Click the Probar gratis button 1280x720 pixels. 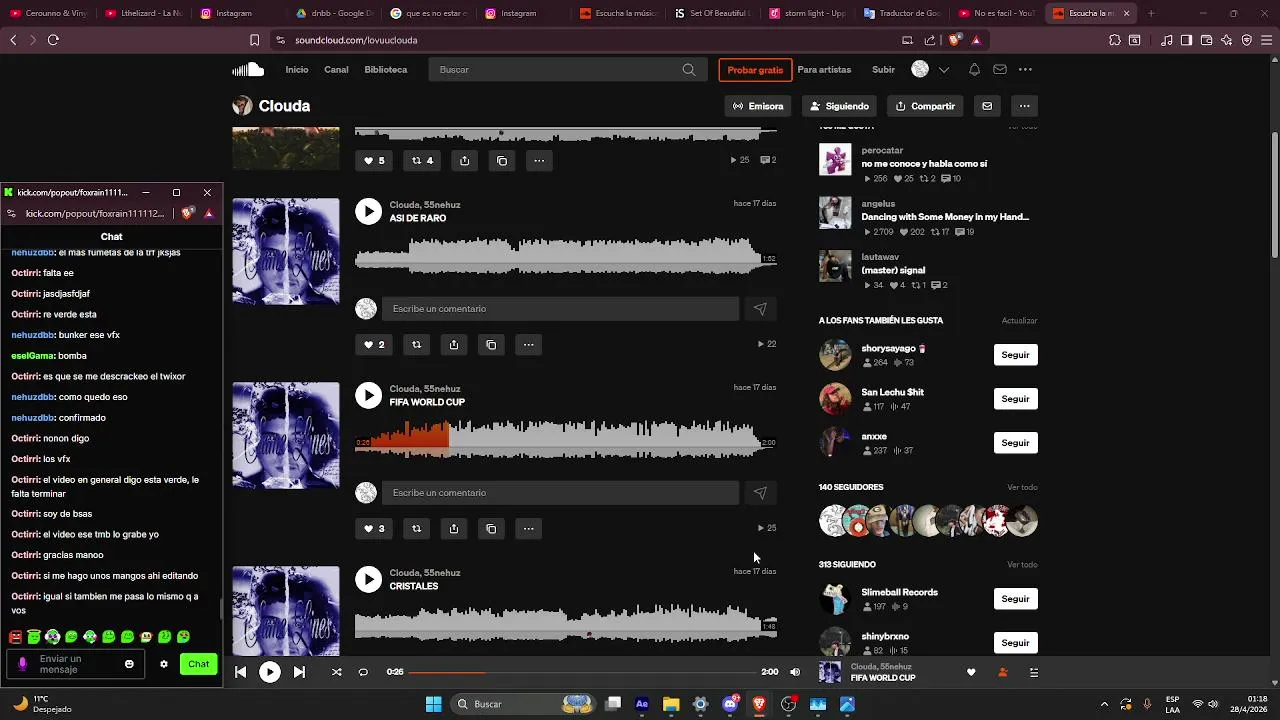coord(755,70)
